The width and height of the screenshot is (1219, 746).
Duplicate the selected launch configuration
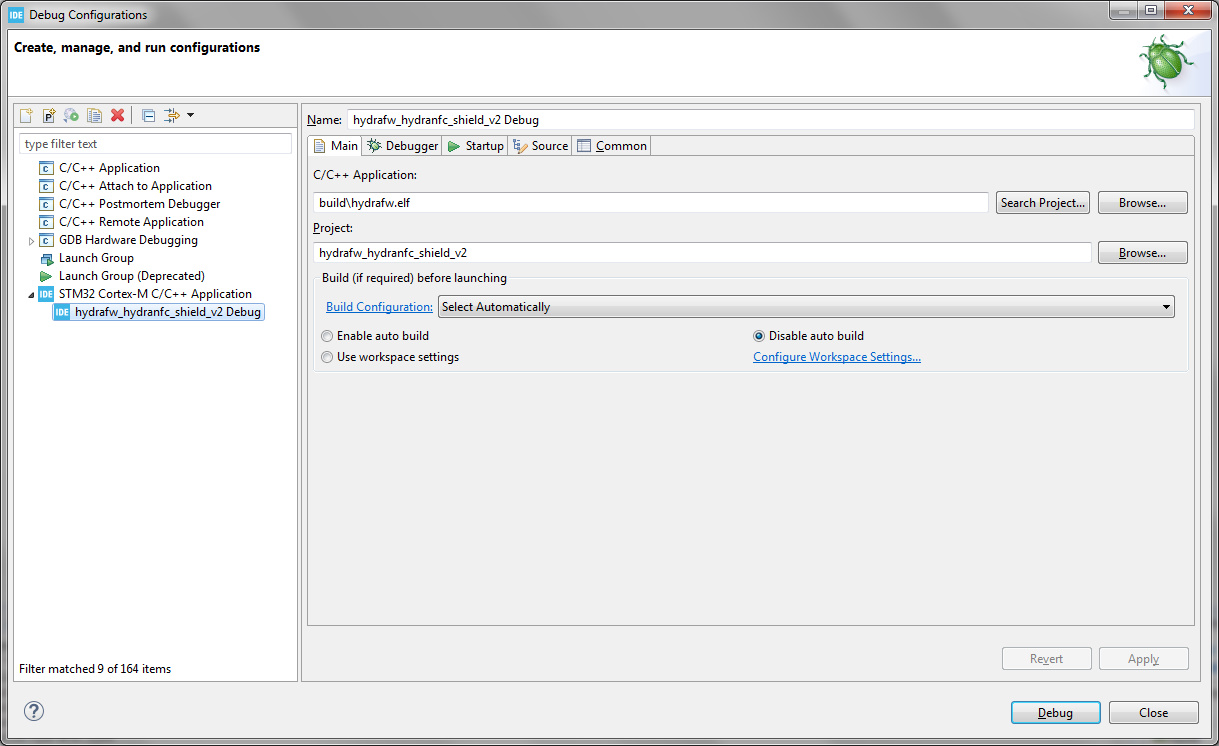point(94,116)
